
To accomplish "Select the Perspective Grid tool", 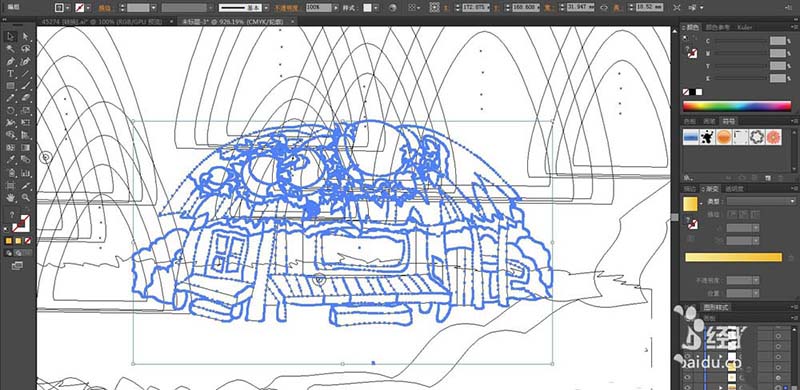I will (x=26, y=135).
